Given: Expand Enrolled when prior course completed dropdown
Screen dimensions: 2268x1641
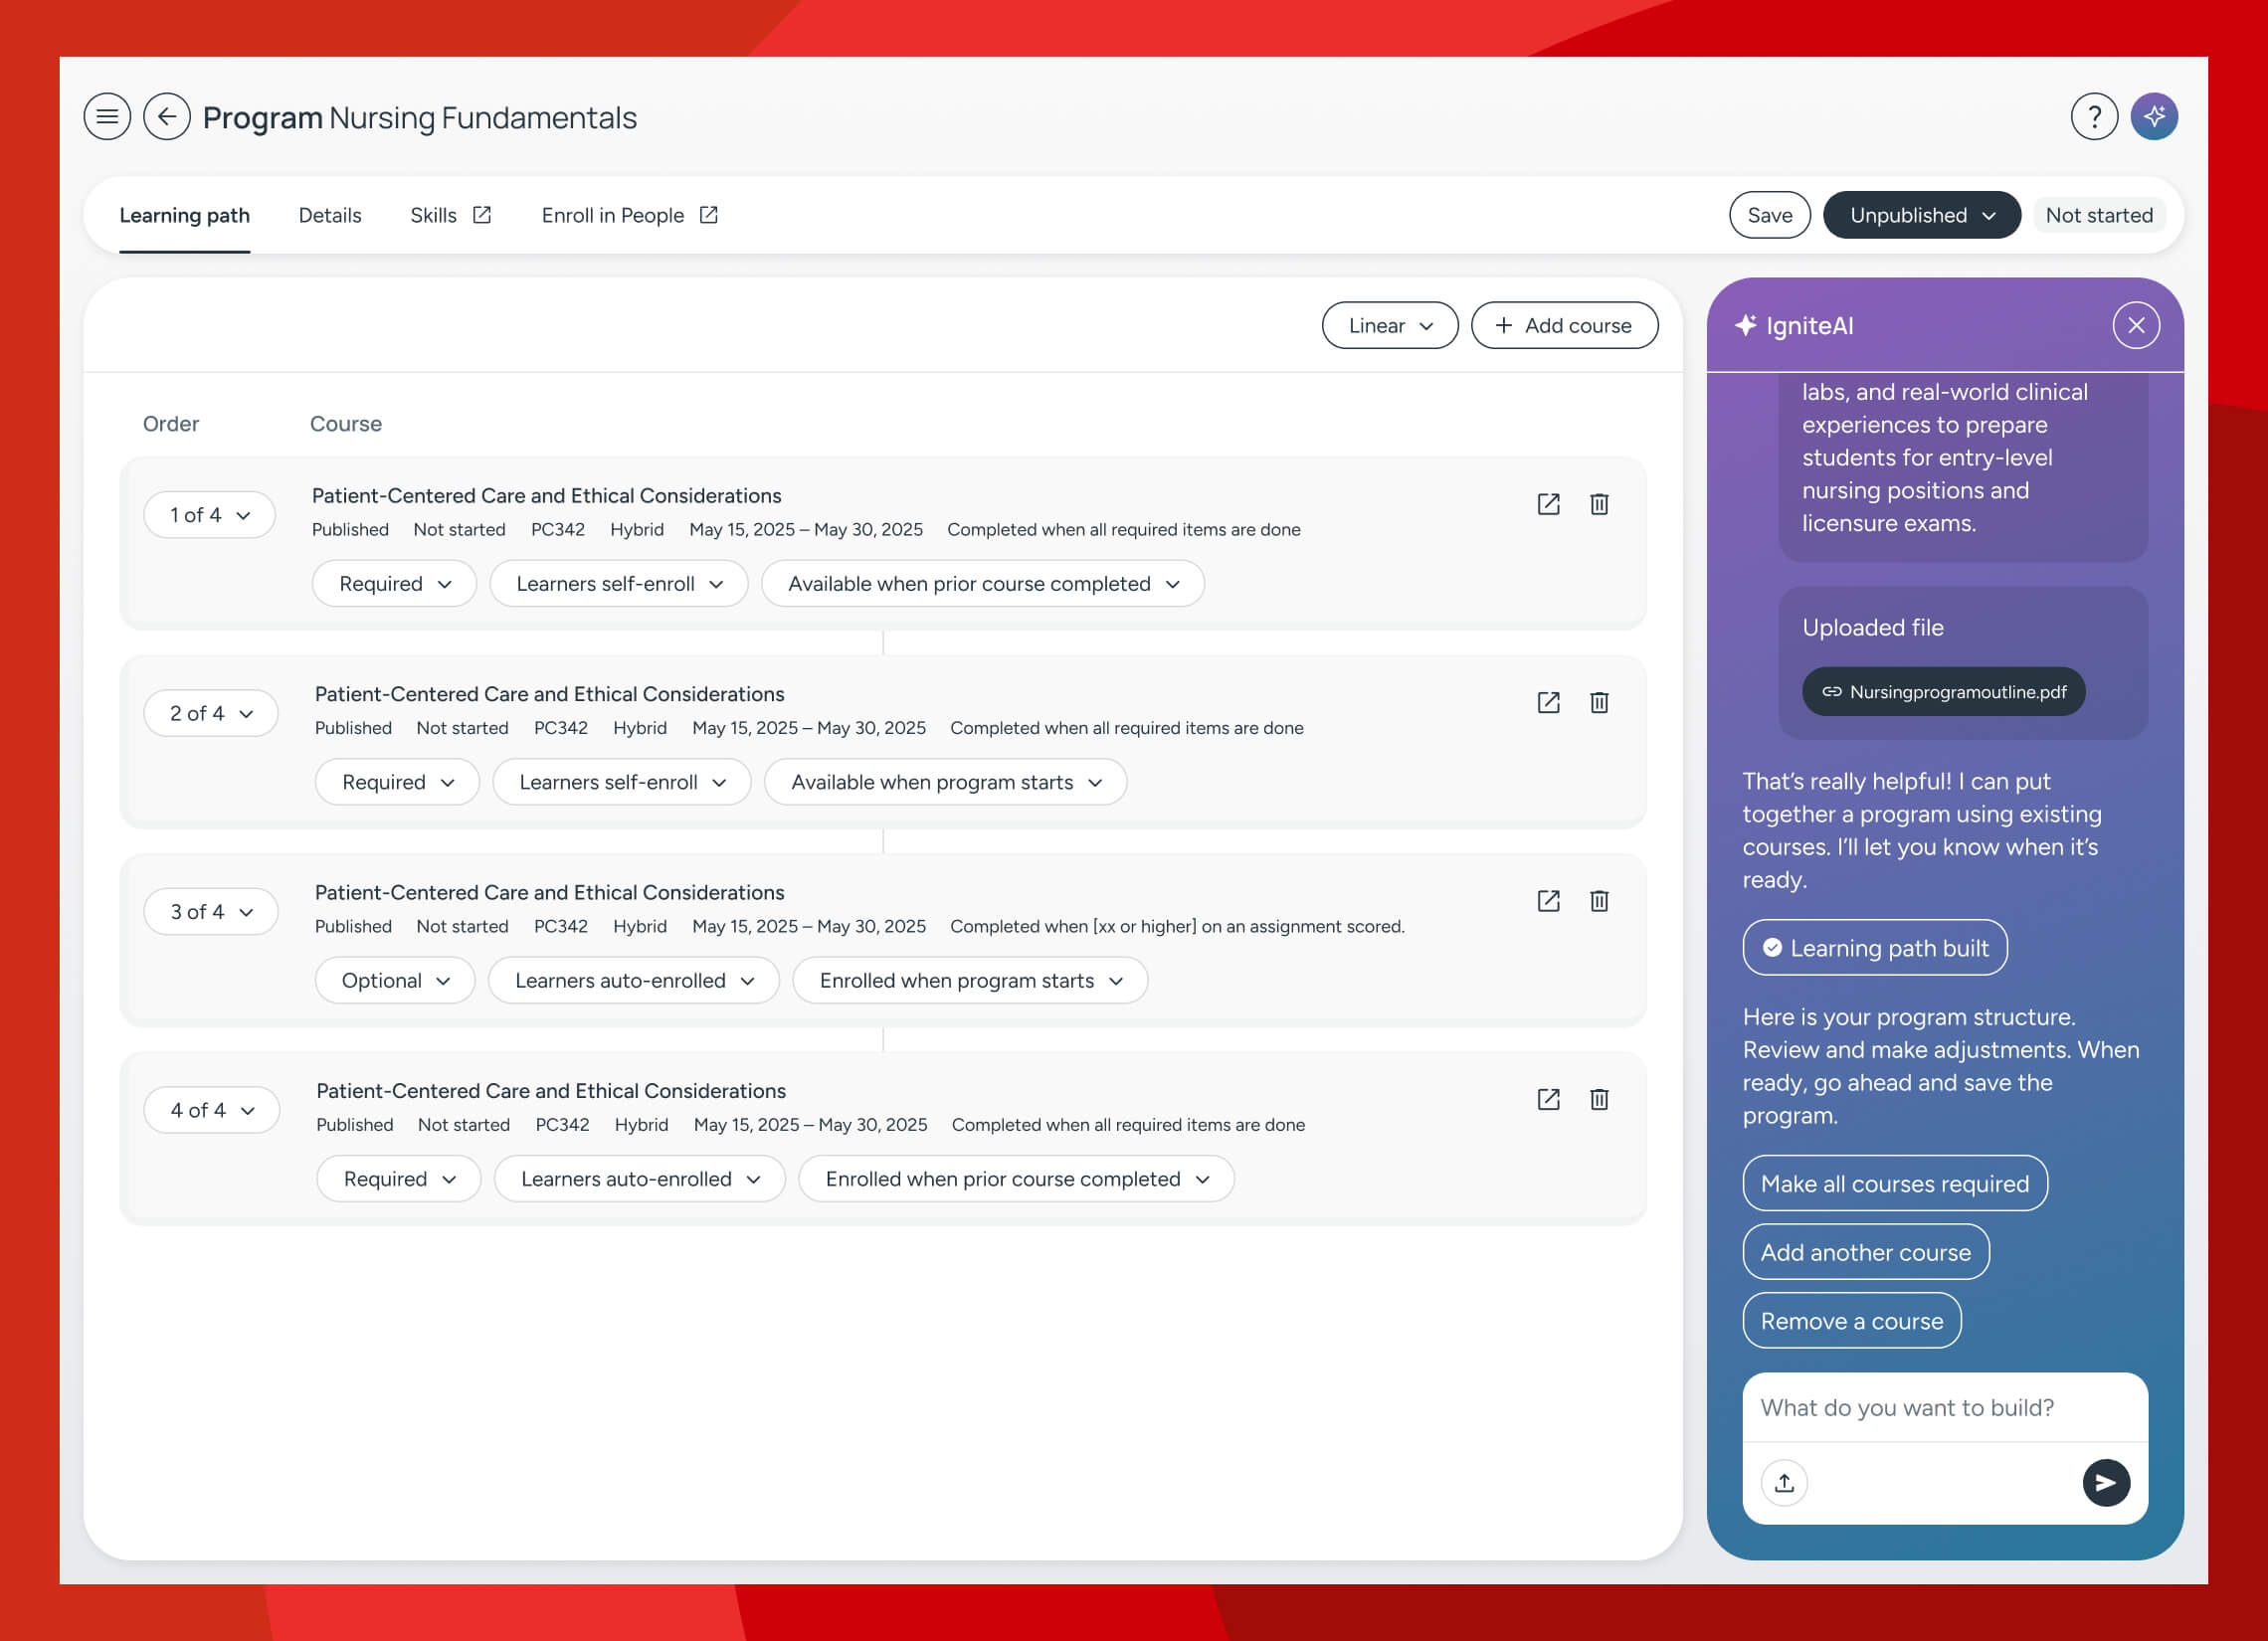Looking at the screenshot, I should coord(1015,1179).
